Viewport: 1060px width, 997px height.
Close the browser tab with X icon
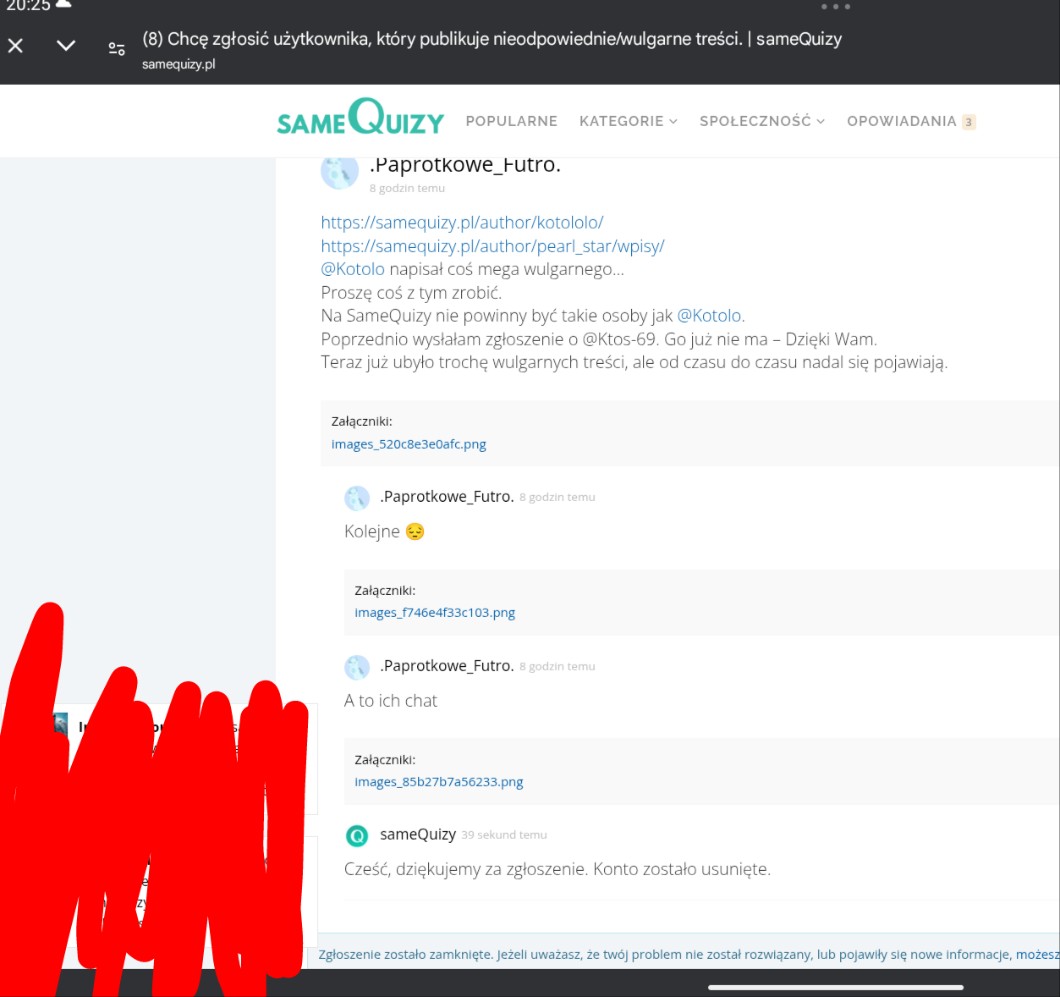[16, 46]
